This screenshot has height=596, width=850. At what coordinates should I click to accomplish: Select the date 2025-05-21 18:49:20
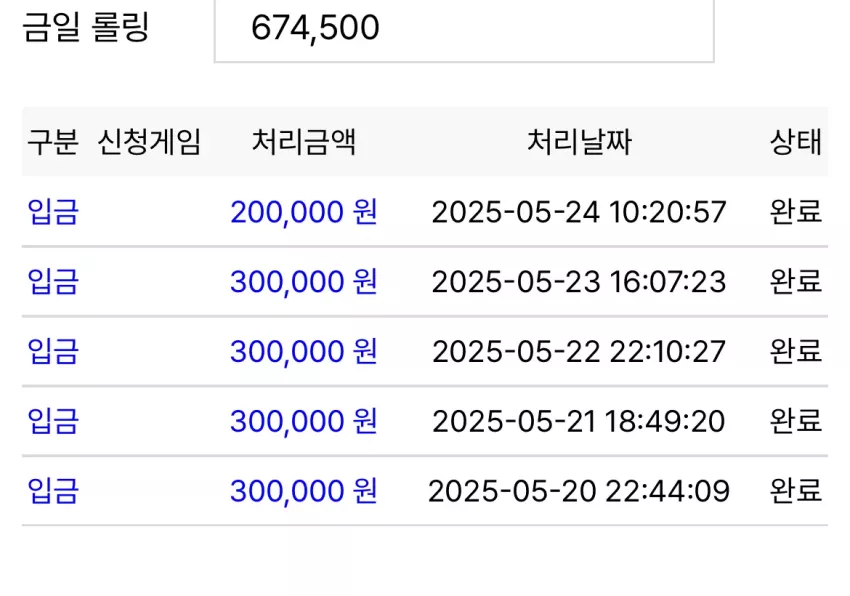click(x=579, y=421)
